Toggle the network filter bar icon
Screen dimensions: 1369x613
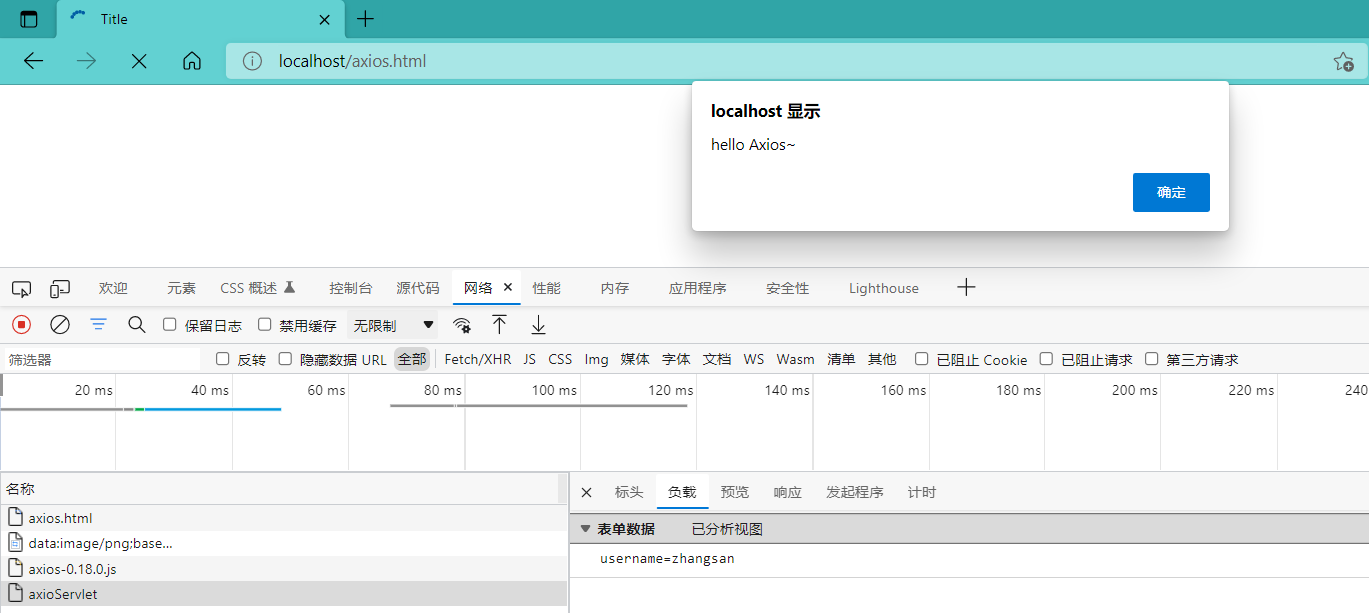[x=98, y=325]
